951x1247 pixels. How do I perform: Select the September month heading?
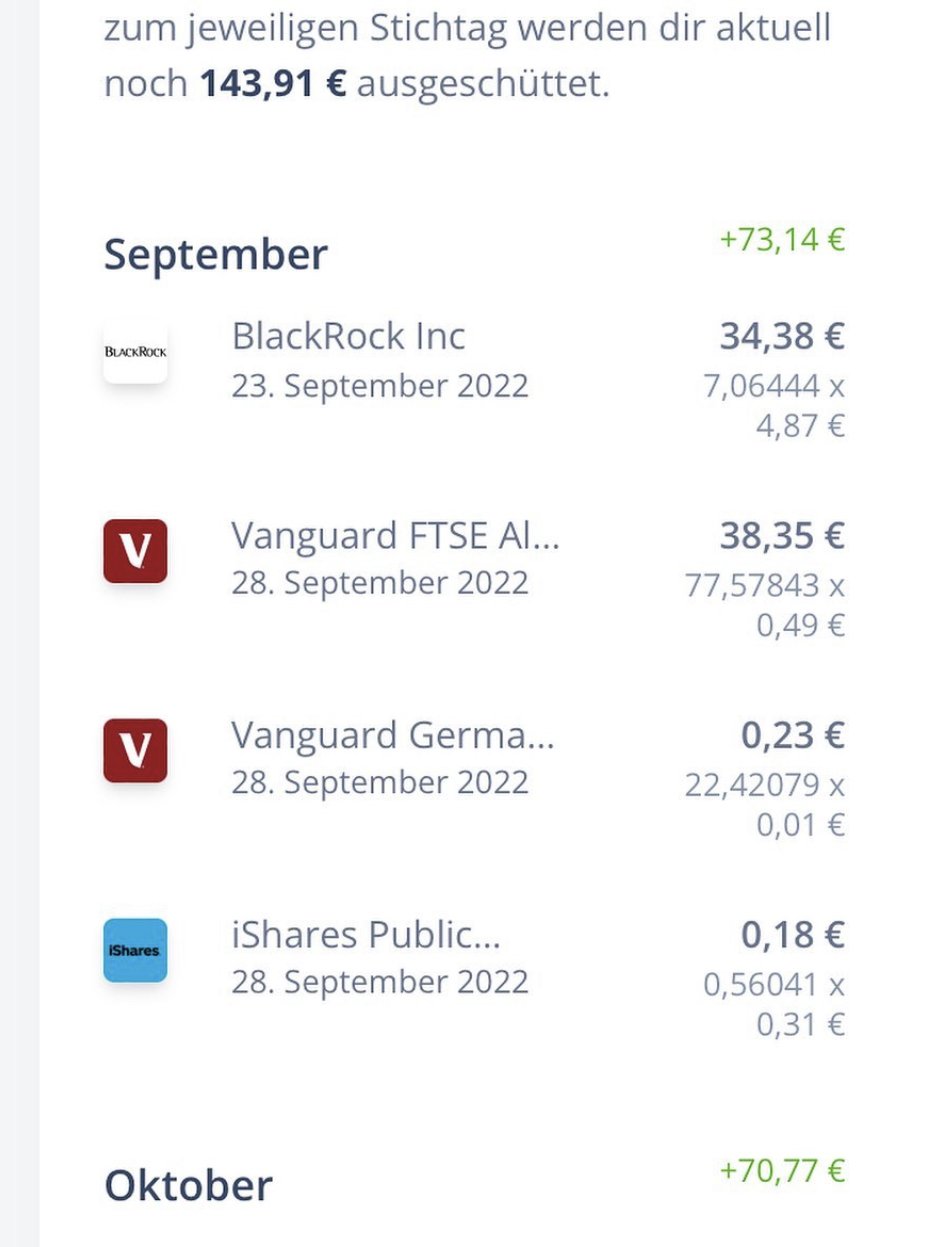215,254
